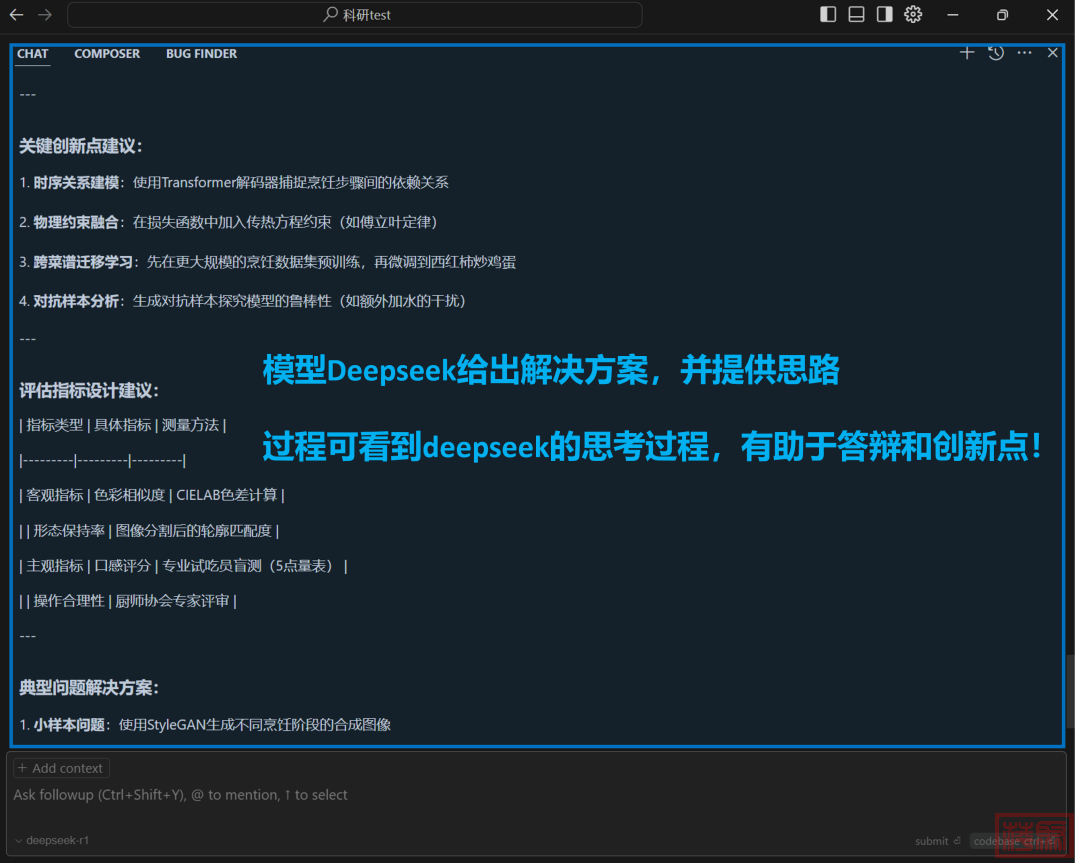Focus the Ask followup input box
The width and height of the screenshot is (1080, 863).
tap(537, 795)
